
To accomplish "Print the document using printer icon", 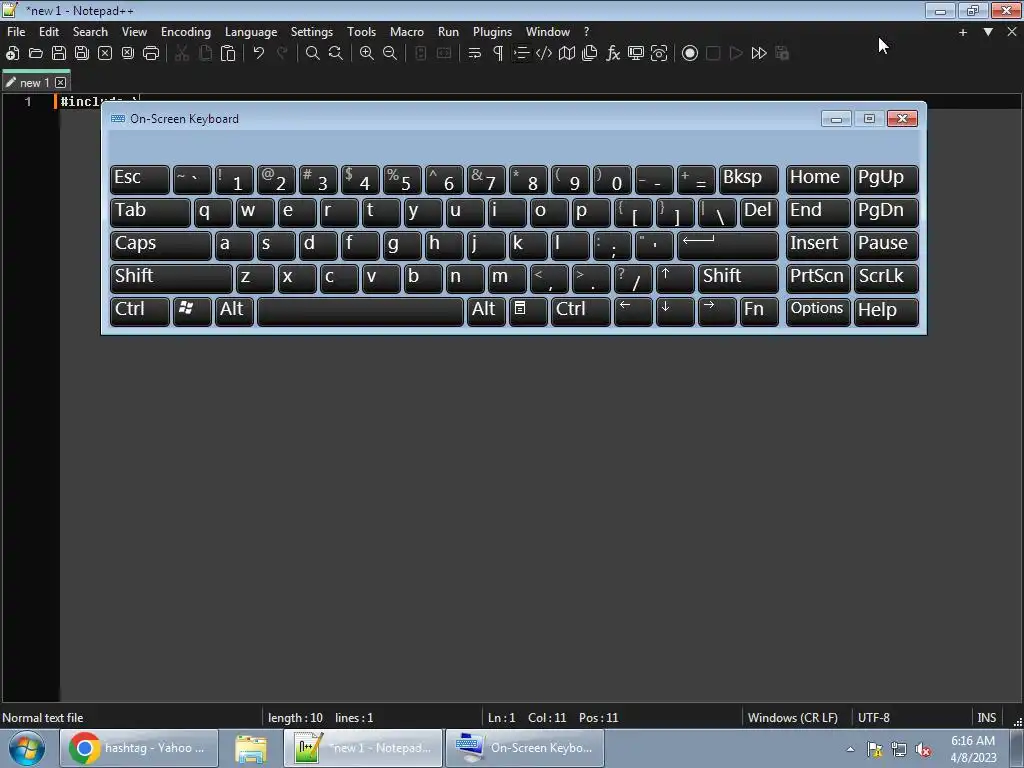I will [x=151, y=54].
